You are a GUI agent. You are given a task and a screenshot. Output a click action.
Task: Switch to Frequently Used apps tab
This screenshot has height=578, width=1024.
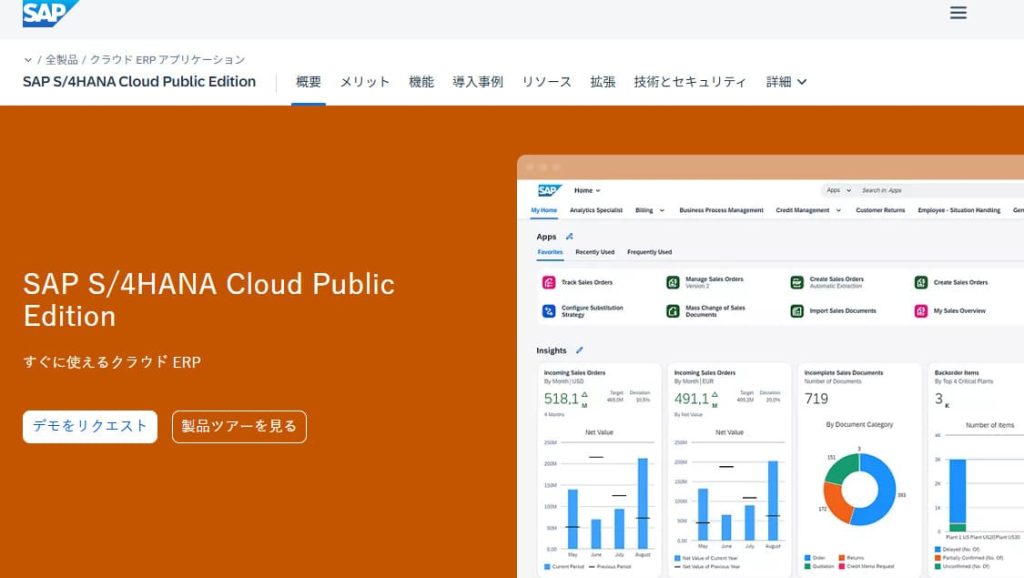(649, 252)
